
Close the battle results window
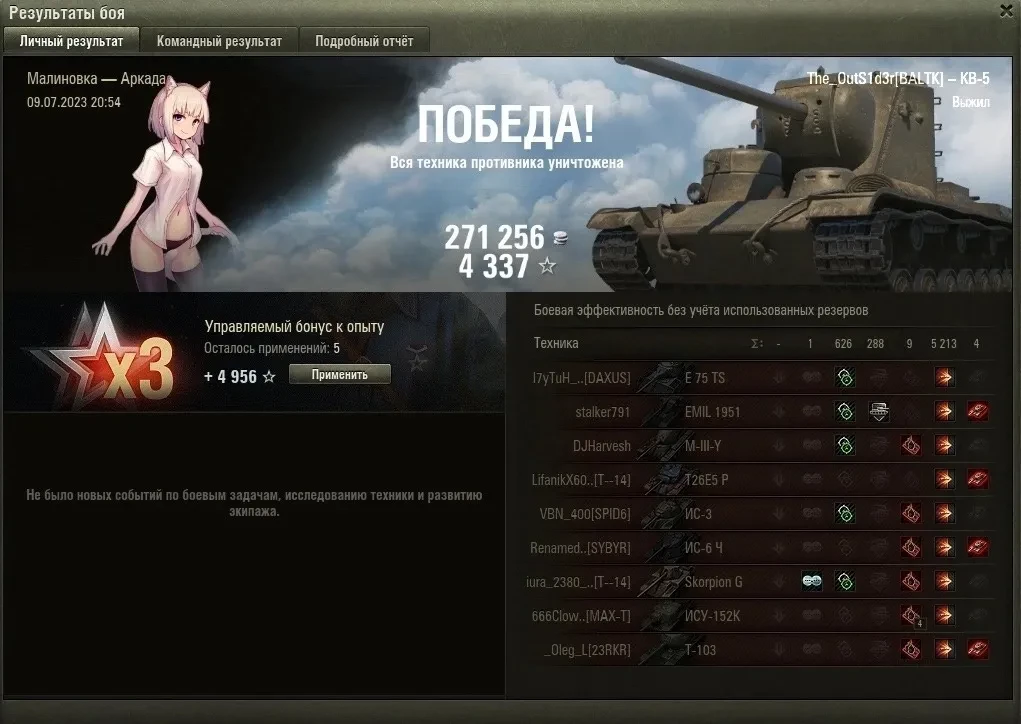[1007, 11]
